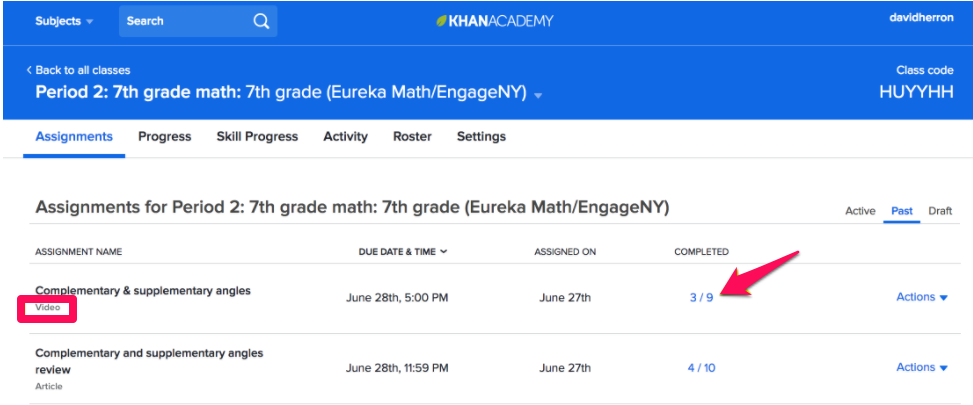Expand the class name selector arrow
The width and height of the screenshot is (973, 405).
[538, 95]
